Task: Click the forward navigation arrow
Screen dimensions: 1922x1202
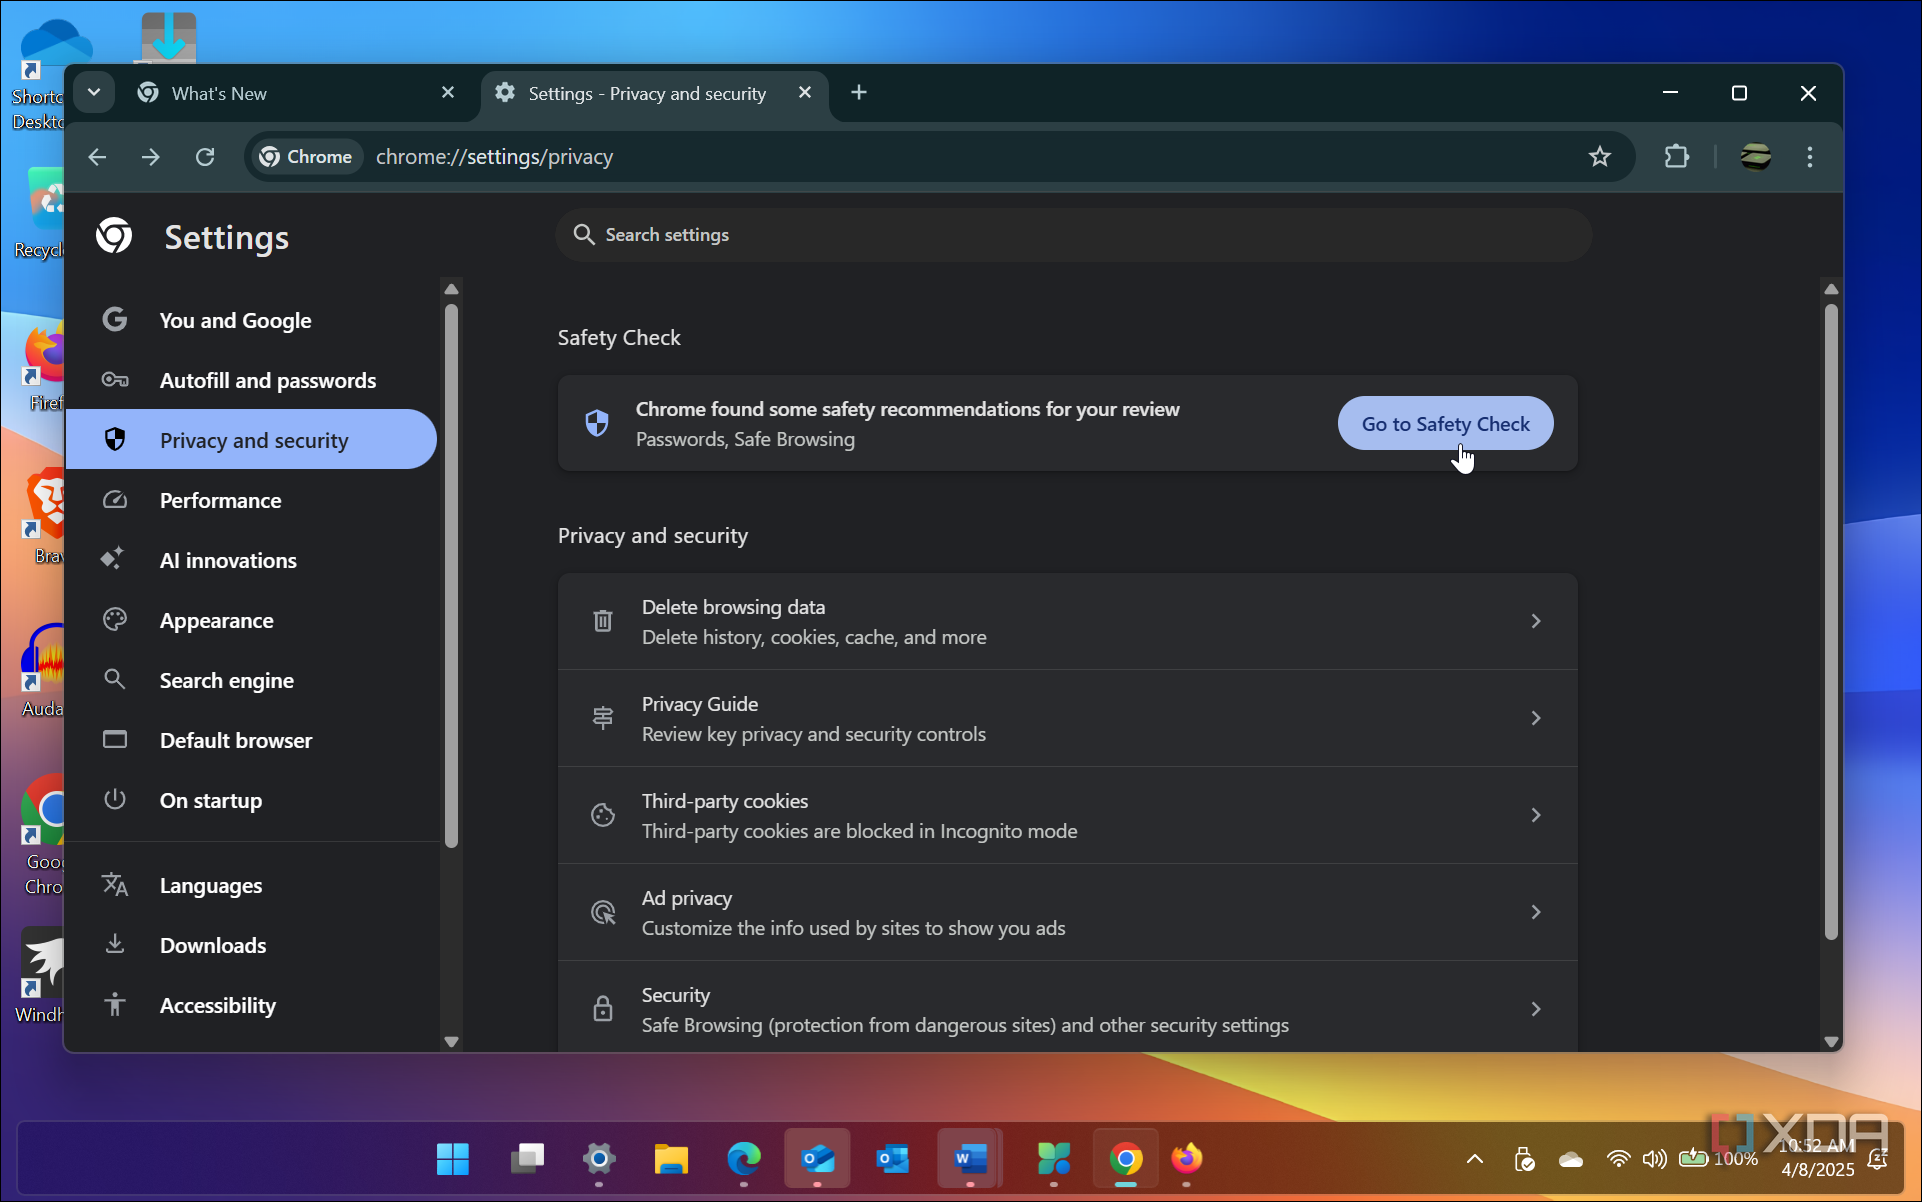Action: click(151, 157)
